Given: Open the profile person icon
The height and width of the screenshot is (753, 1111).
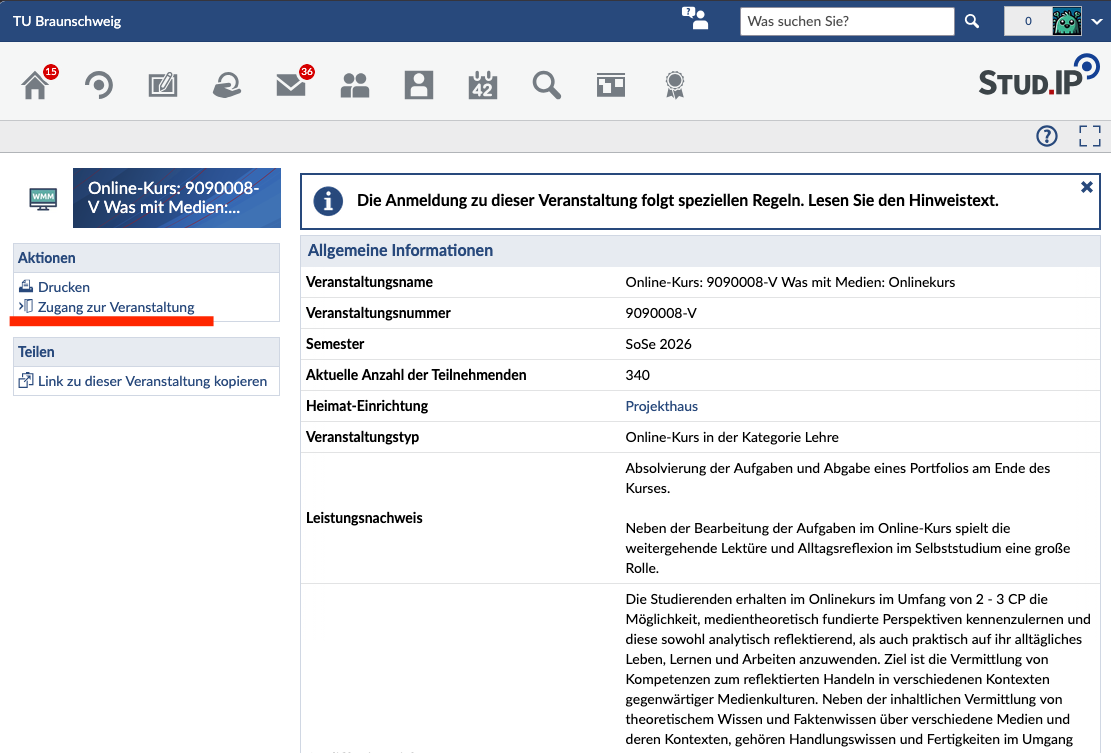Looking at the screenshot, I should pyautogui.click(x=419, y=85).
